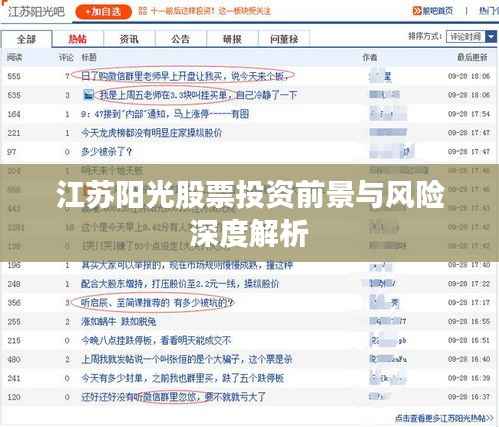Click the +加自选 button
This screenshot has height=427, width=499.
[x=103, y=12]
